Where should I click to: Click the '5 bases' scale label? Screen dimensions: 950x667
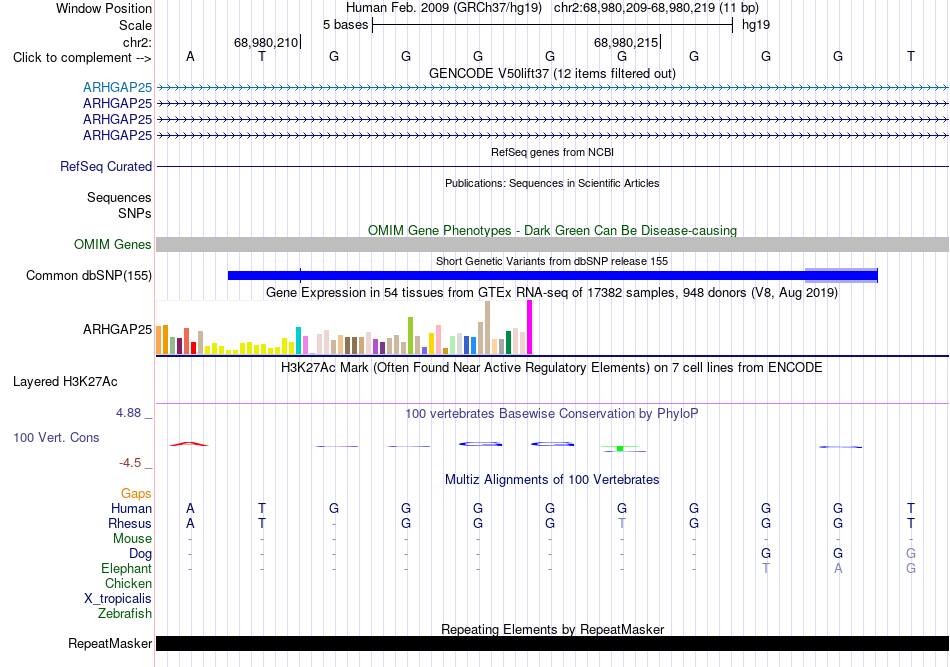coord(345,25)
